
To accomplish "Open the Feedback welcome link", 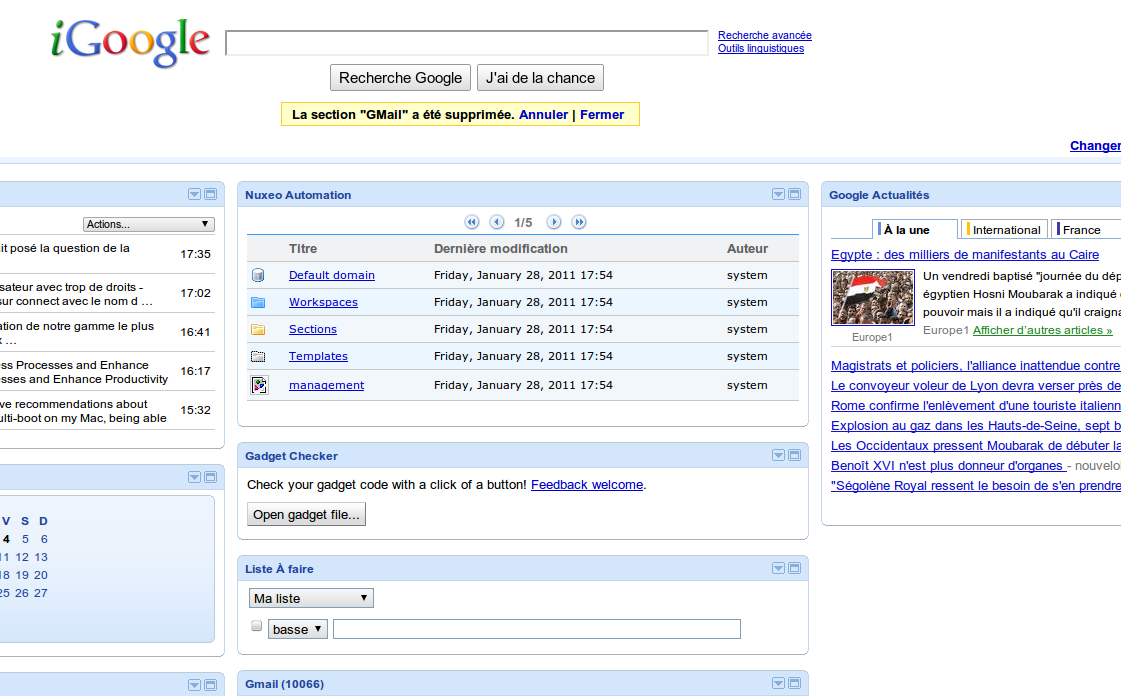I will tap(587, 484).
